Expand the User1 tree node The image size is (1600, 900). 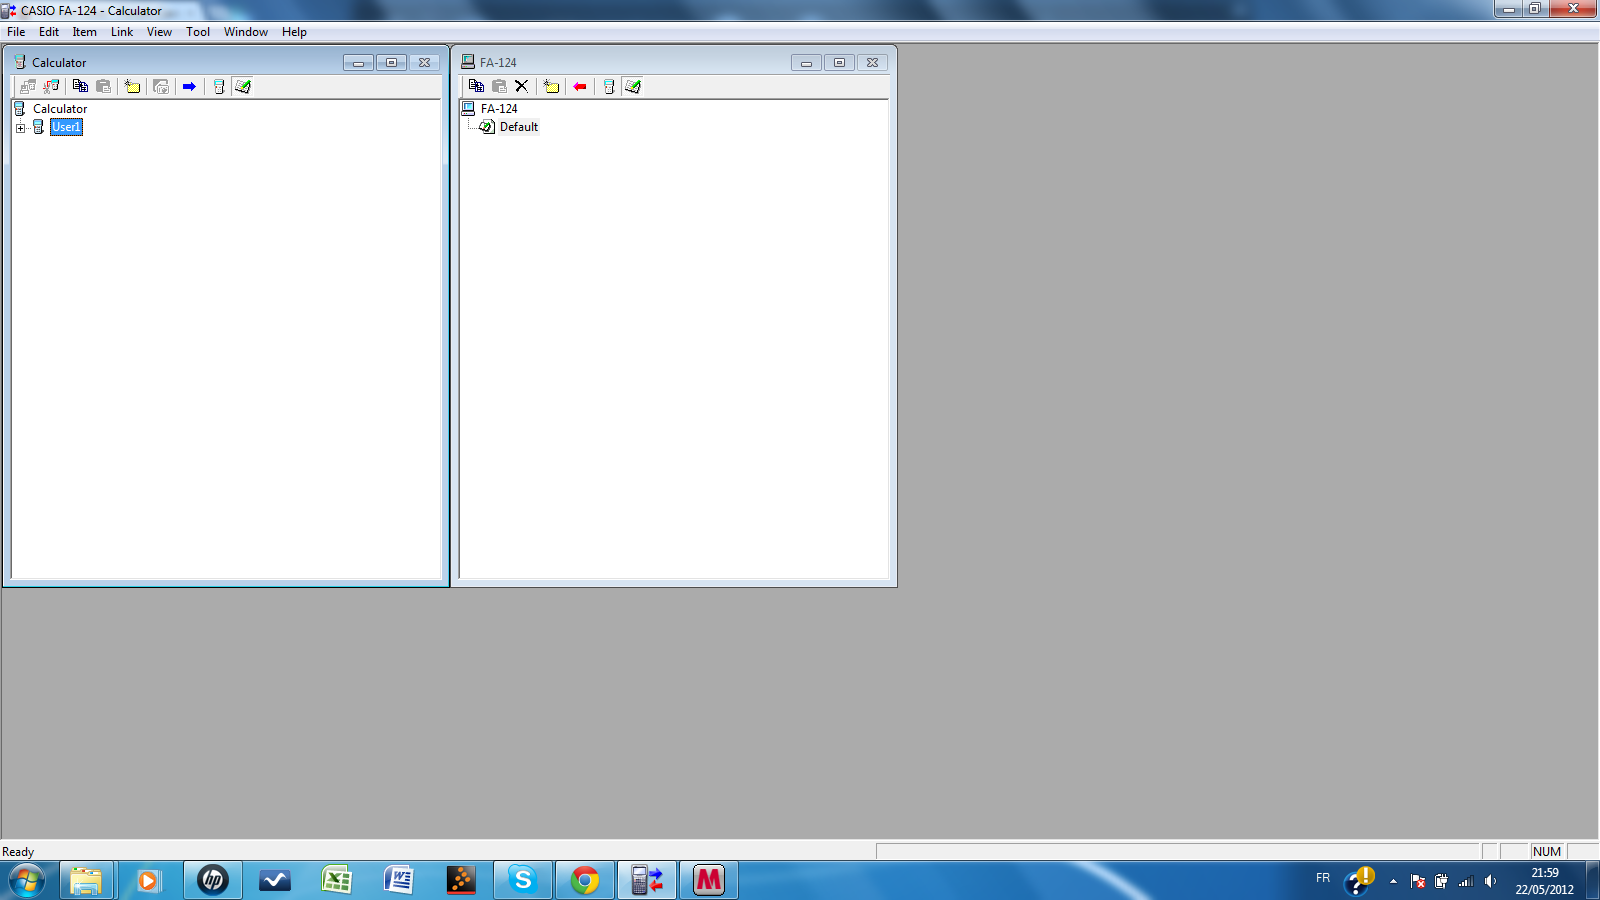tap(20, 128)
